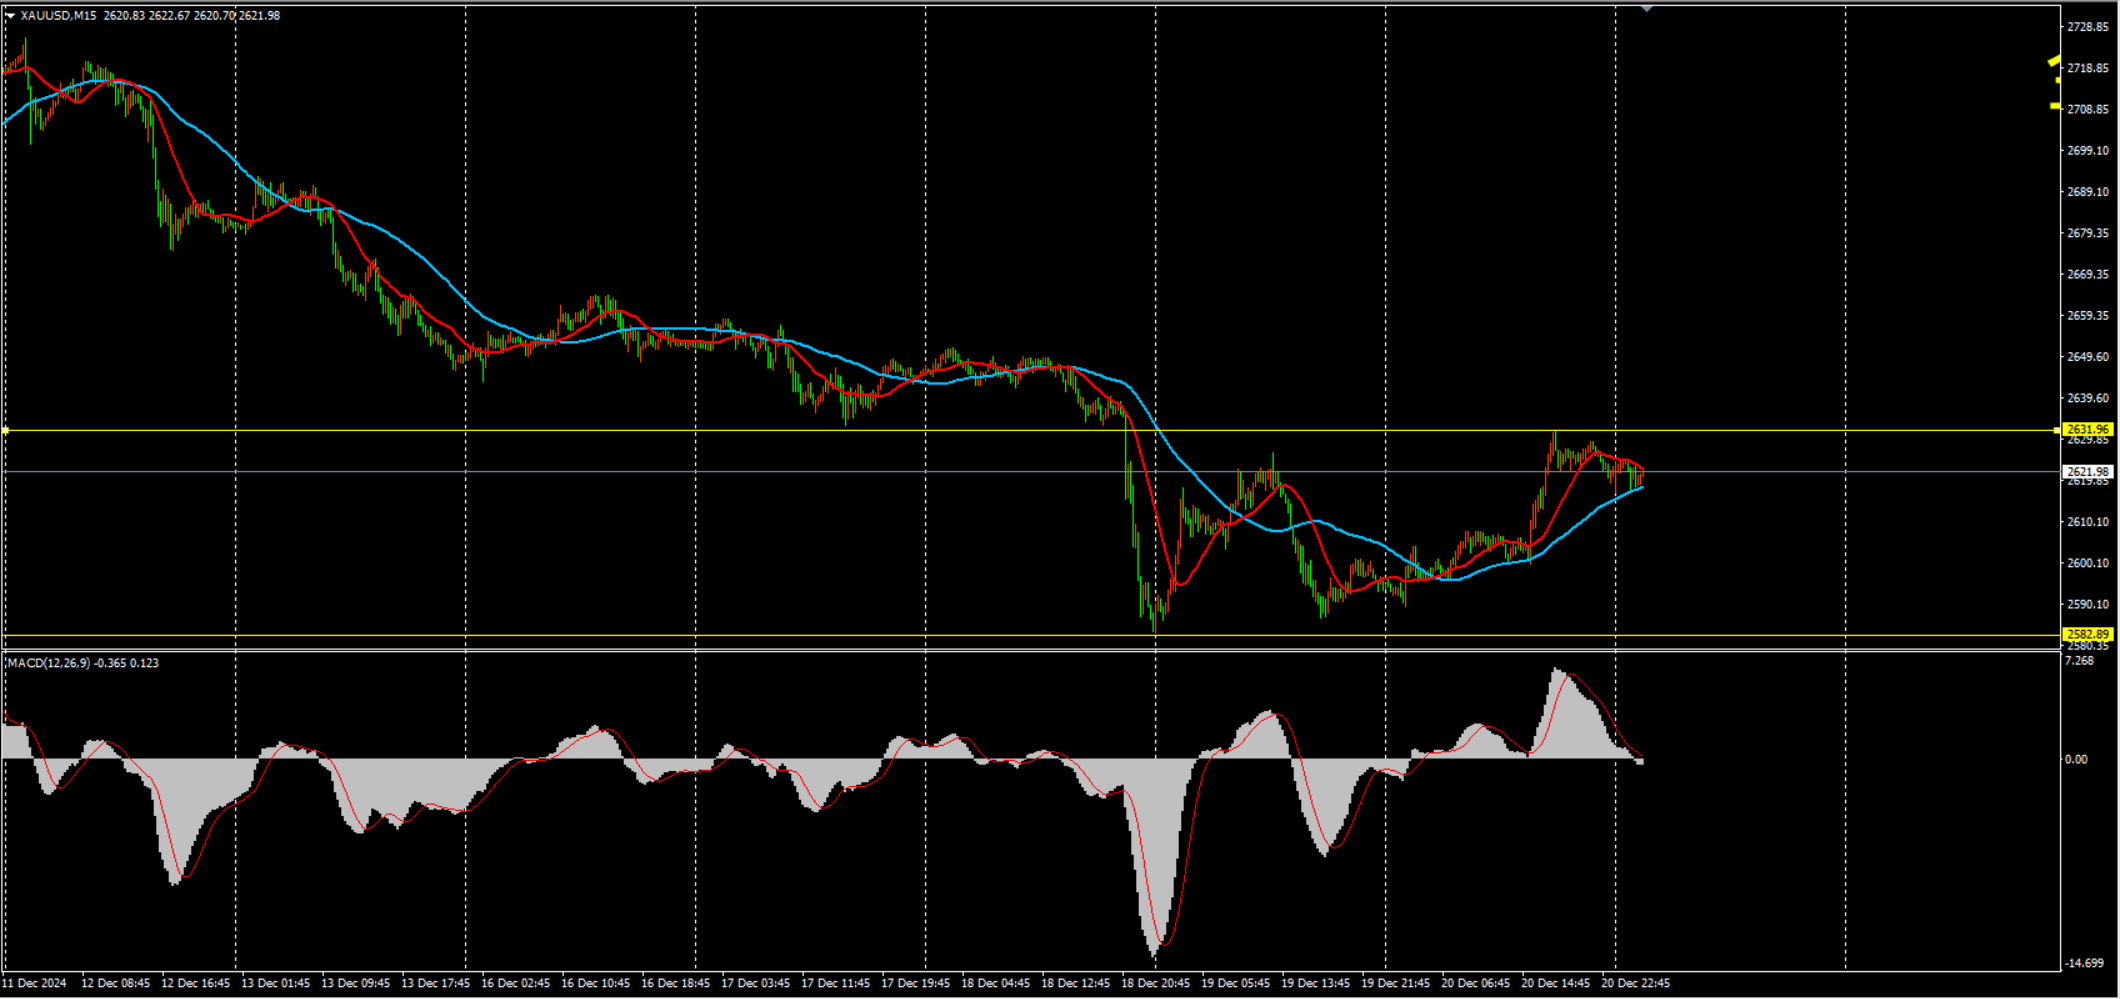
Task: Click the 19 Dec 21:45 time label
Action: point(1395,983)
